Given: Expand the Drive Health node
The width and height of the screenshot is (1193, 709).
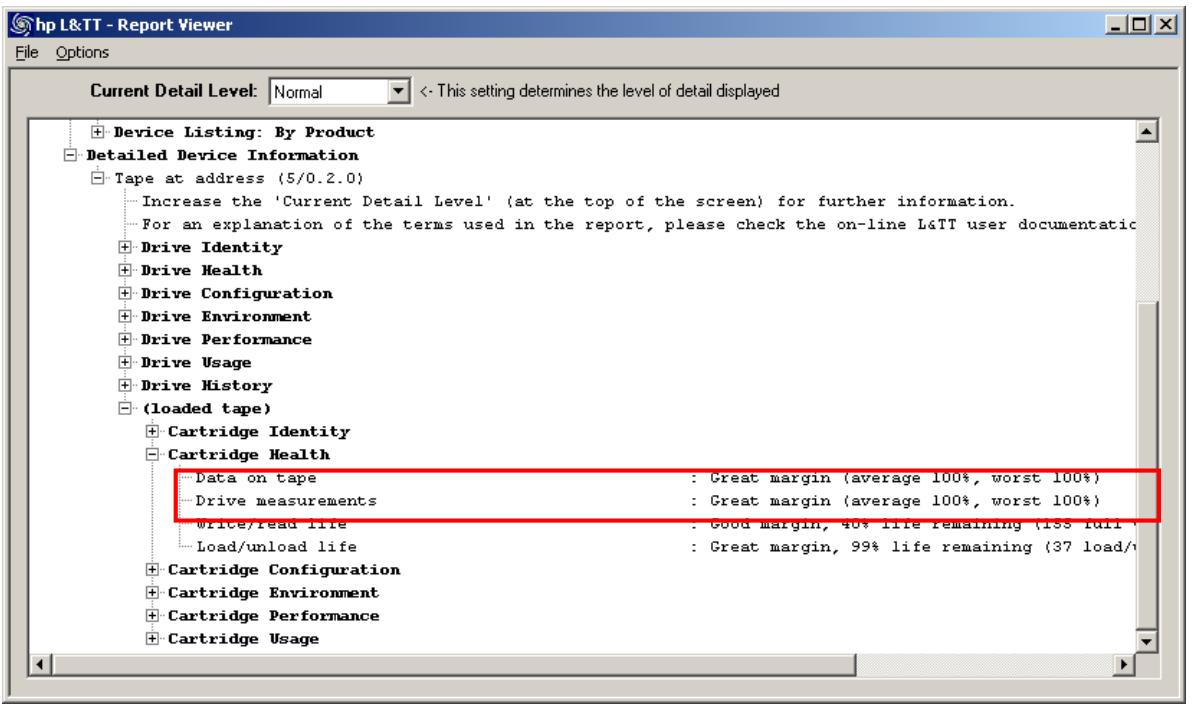Looking at the screenshot, I should [x=125, y=269].
